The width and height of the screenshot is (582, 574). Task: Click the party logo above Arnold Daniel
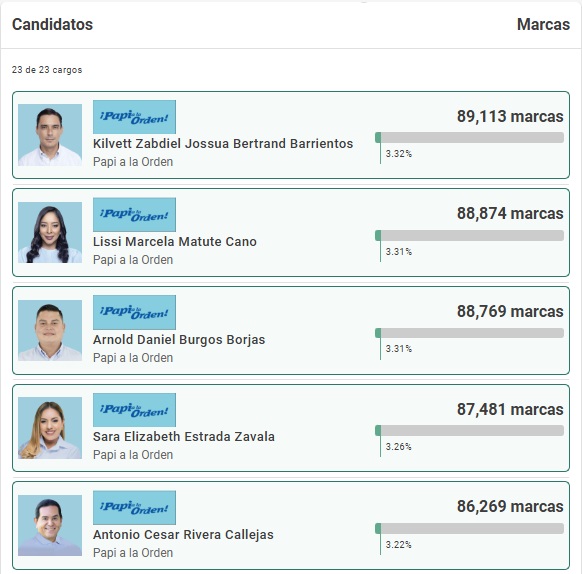tap(134, 312)
